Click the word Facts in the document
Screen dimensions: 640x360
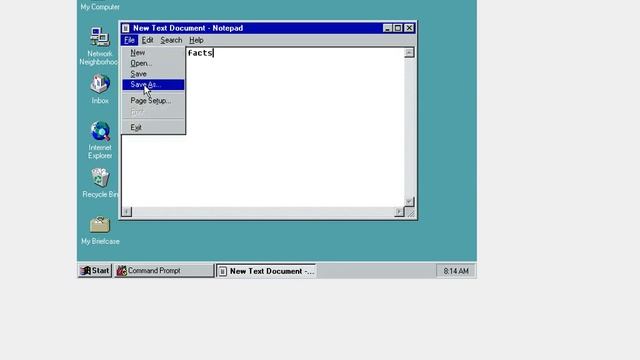(x=200, y=53)
